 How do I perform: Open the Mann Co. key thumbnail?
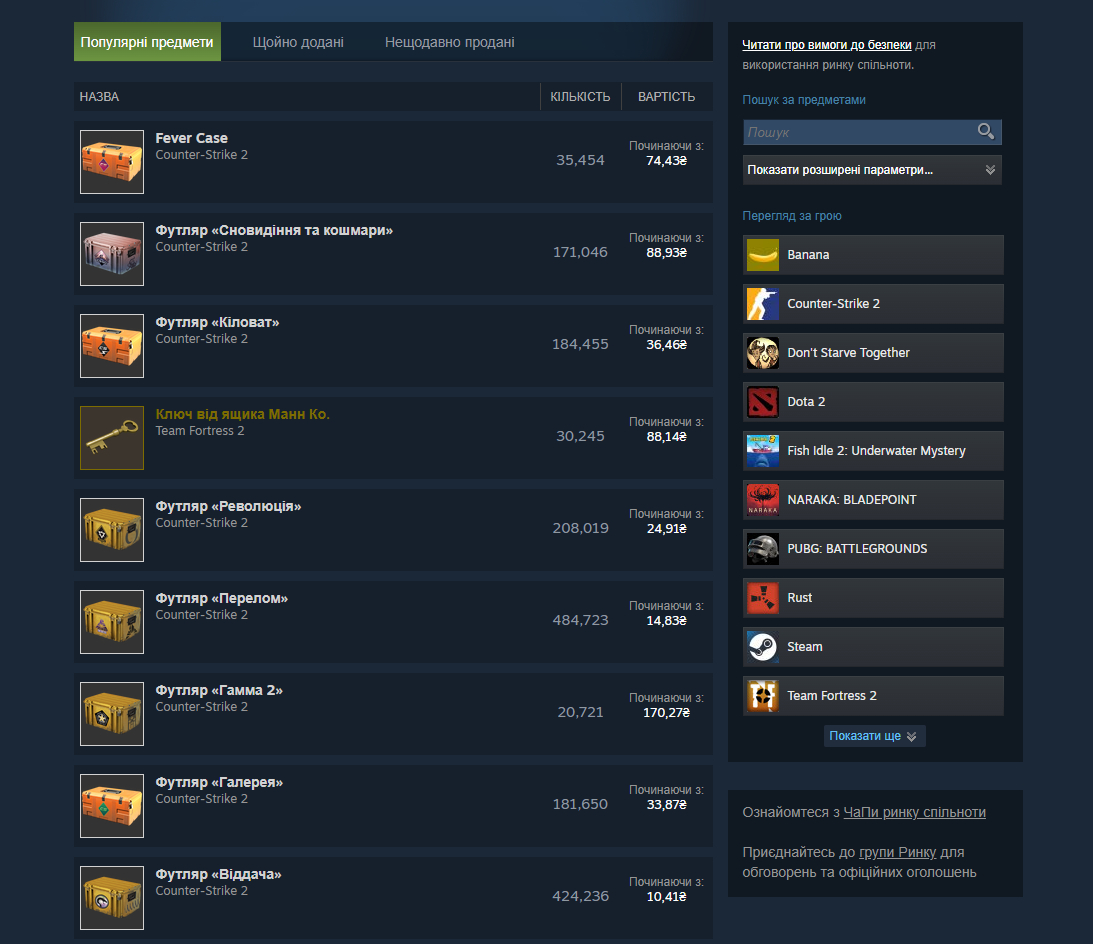pyautogui.click(x=112, y=438)
